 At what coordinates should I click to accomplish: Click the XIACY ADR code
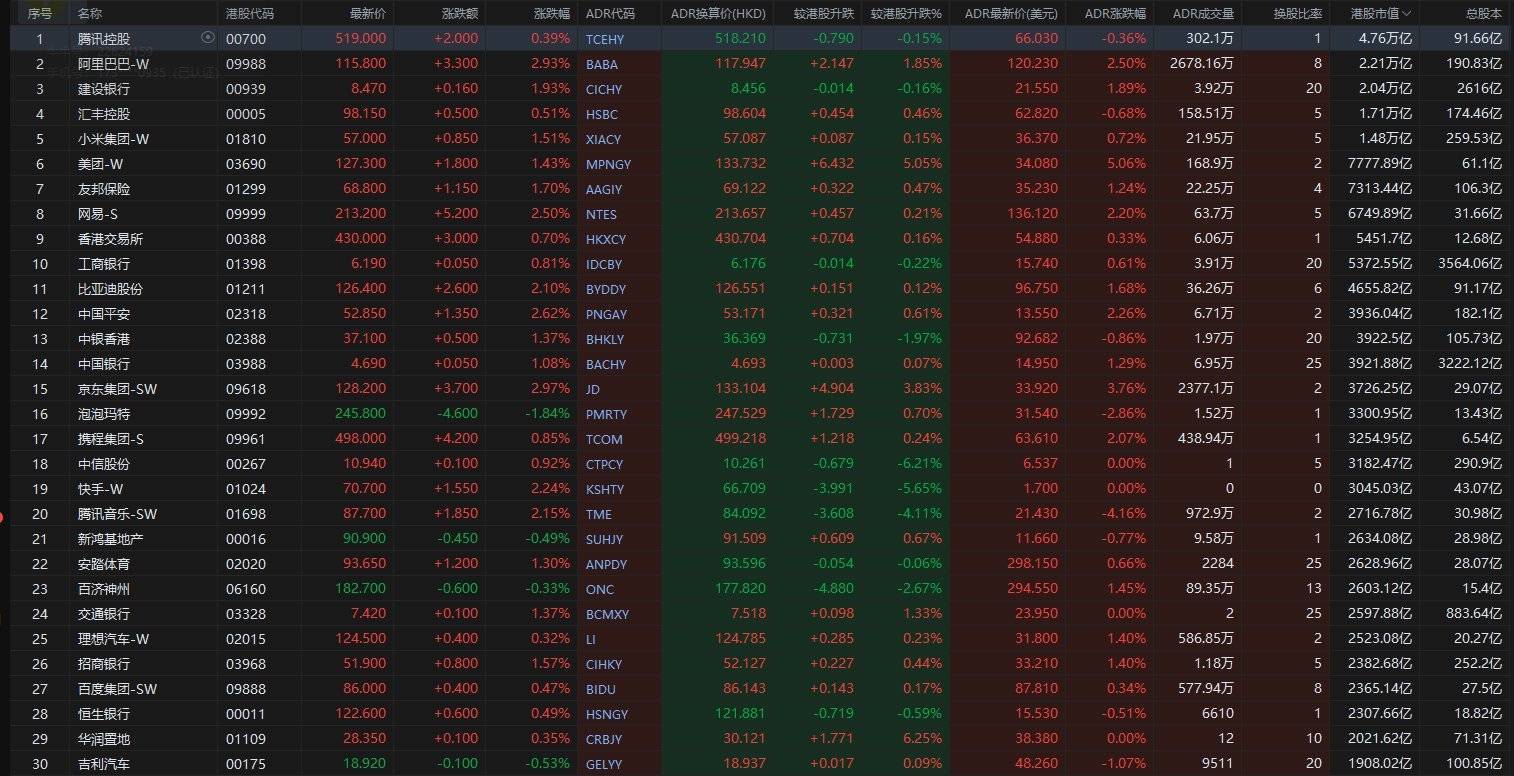click(x=603, y=139)
